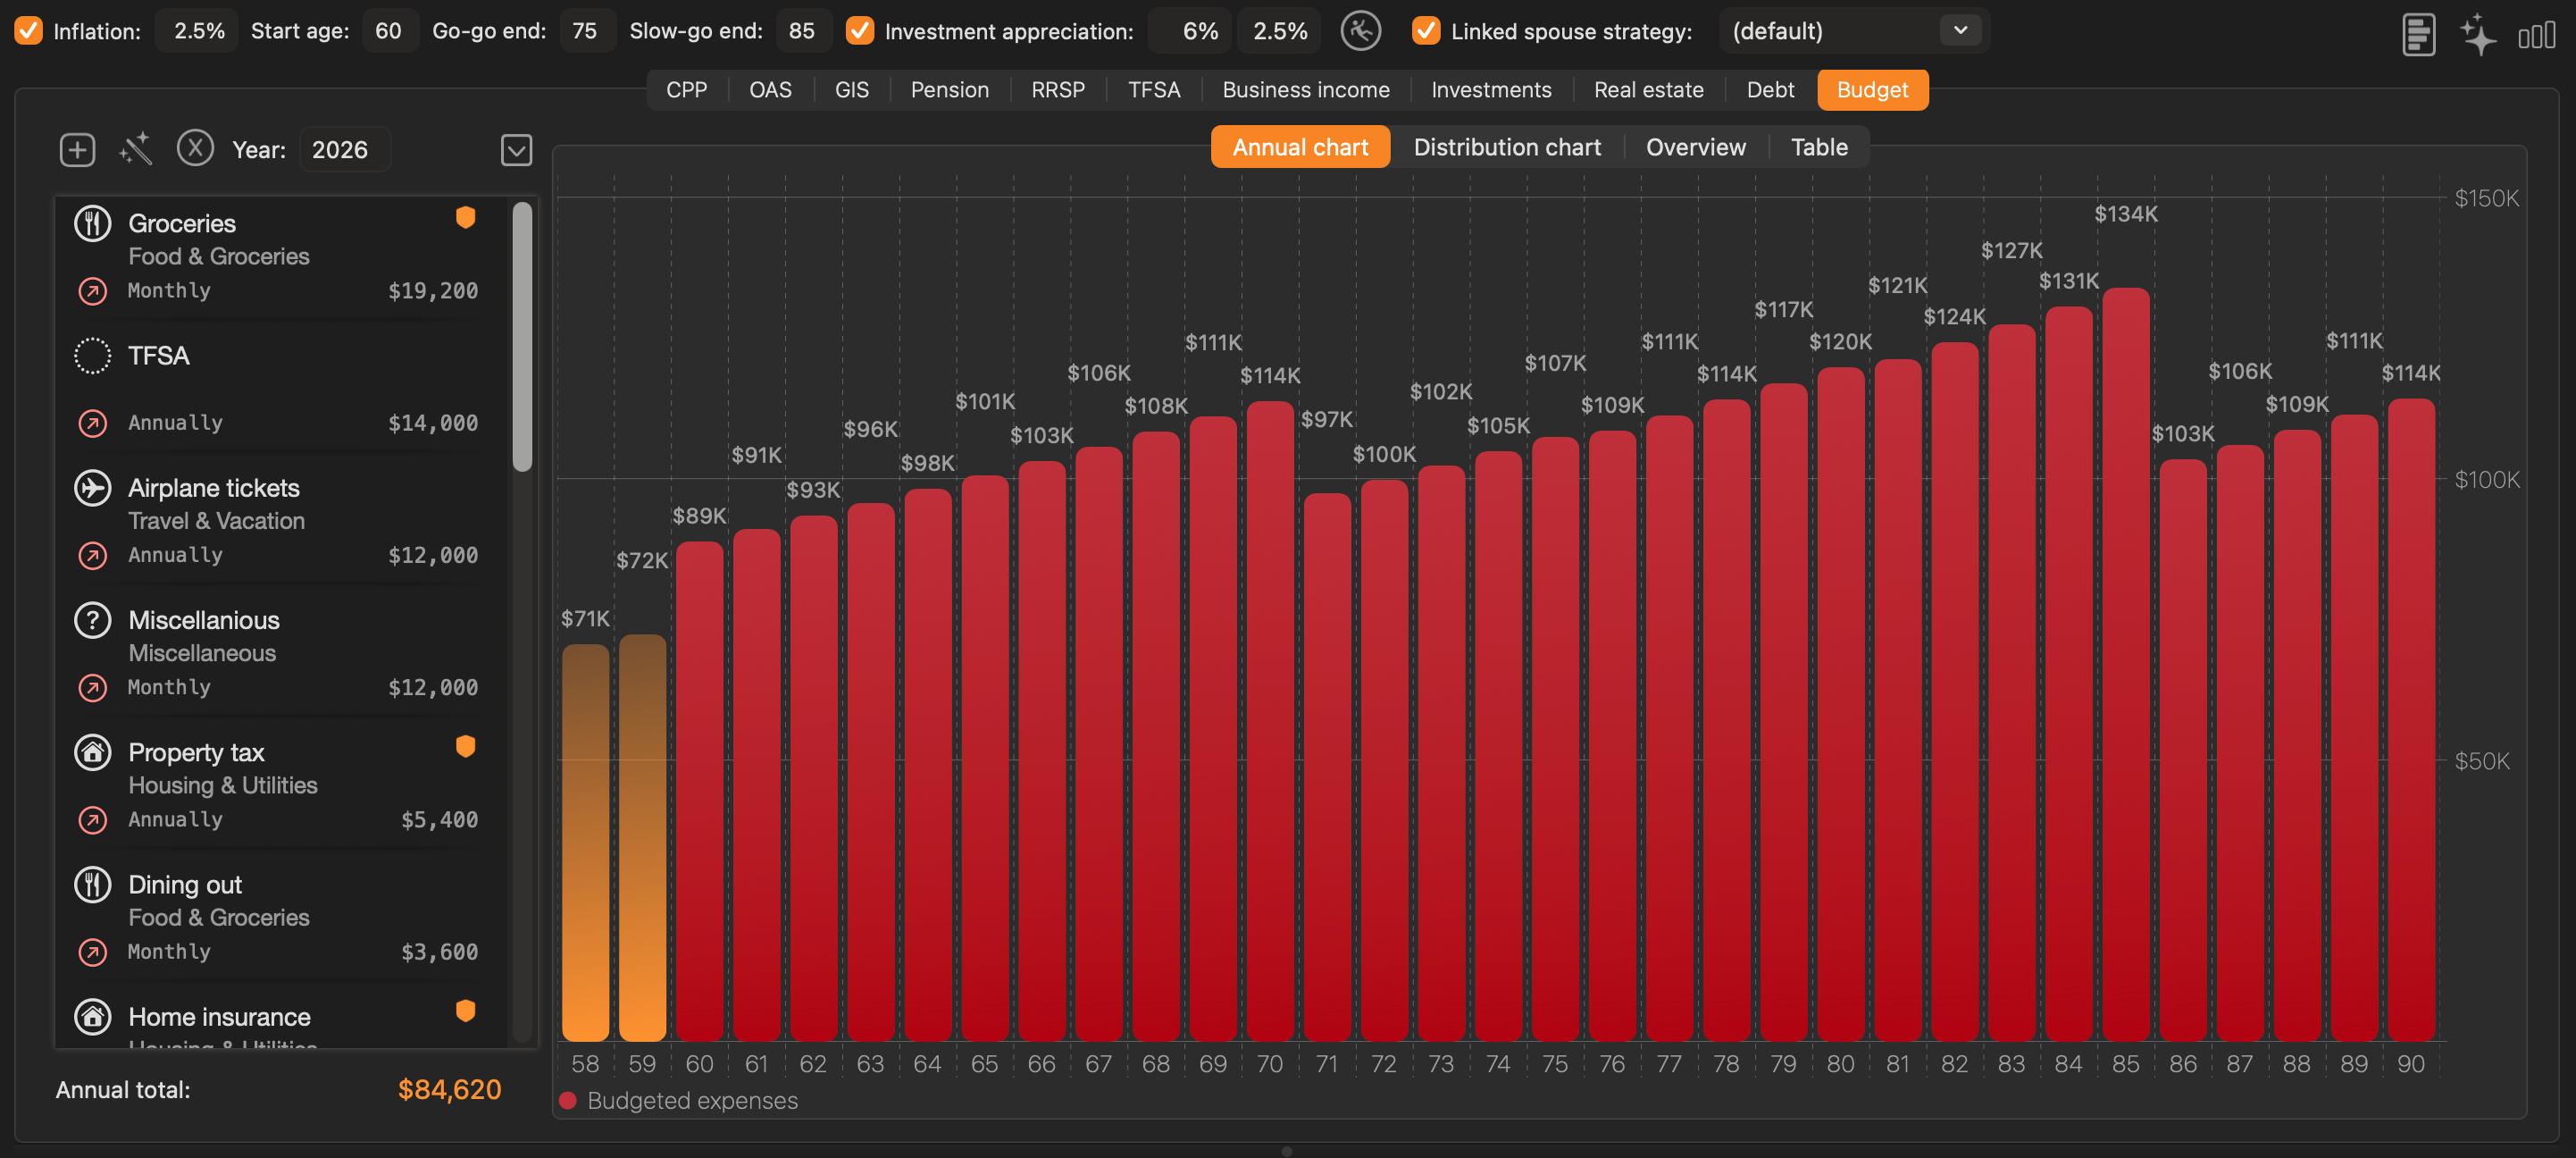This screenshot has height=1158, width=2576.
Task: Open the TFSA tab
Action: click(x=1154, y=90)
